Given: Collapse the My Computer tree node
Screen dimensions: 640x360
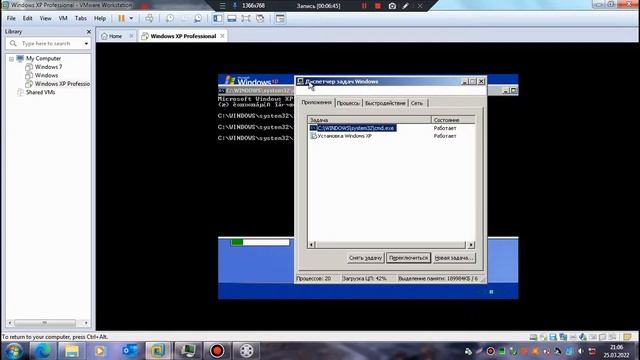Looking at the screenshot, I should [11, 59].
